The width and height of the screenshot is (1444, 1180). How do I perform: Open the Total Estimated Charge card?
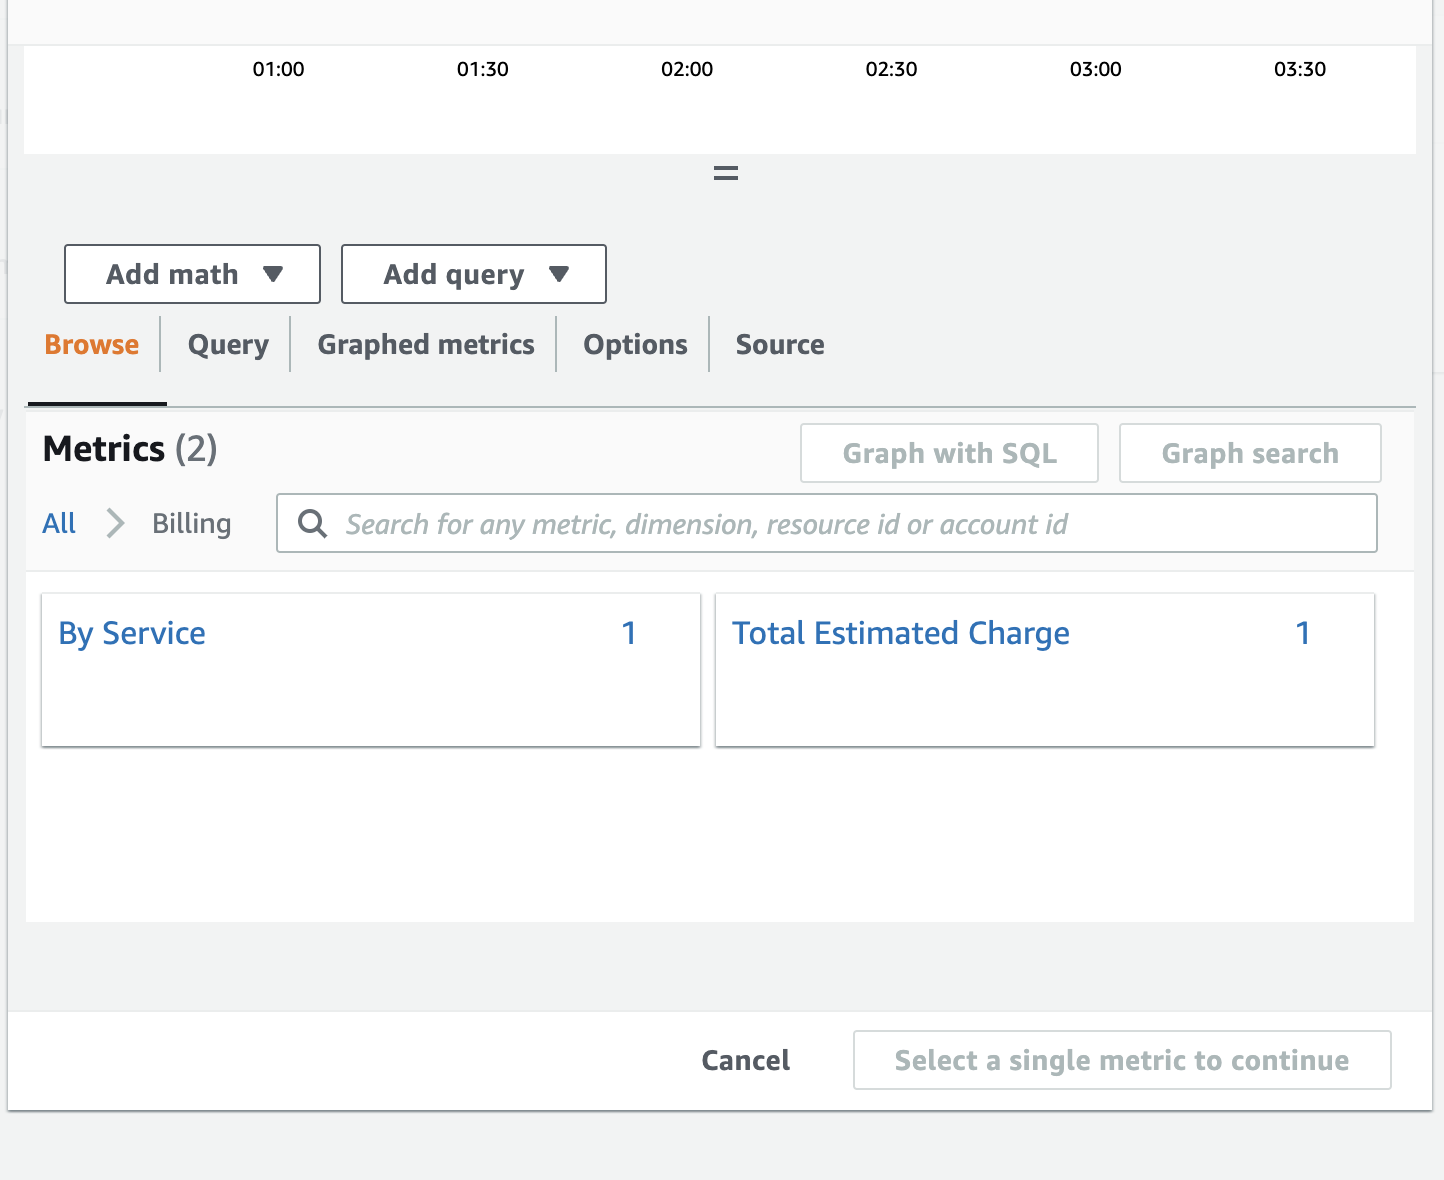[x=900, y=634]
